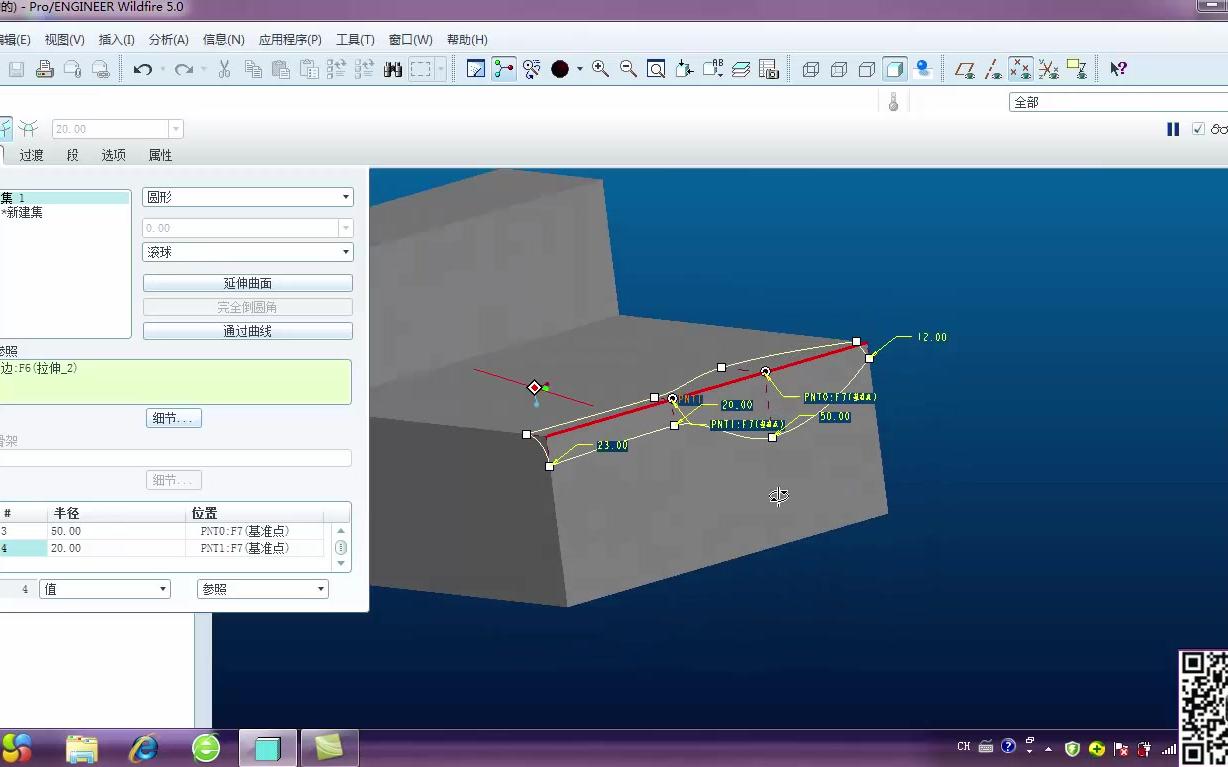Screen dimensions: 1228x767
Task: Open the Saved view list icon
Action: pos(712,69)
